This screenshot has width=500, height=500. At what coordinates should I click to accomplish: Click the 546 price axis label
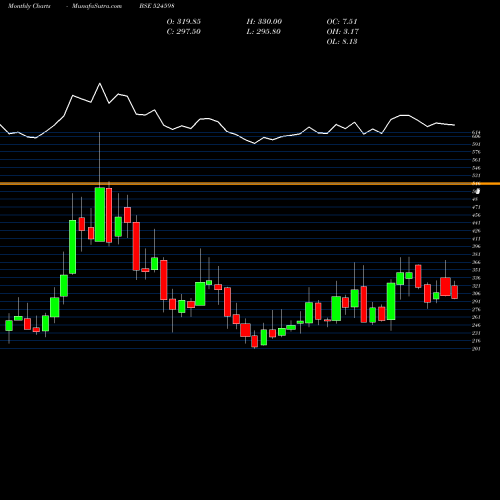476,168
